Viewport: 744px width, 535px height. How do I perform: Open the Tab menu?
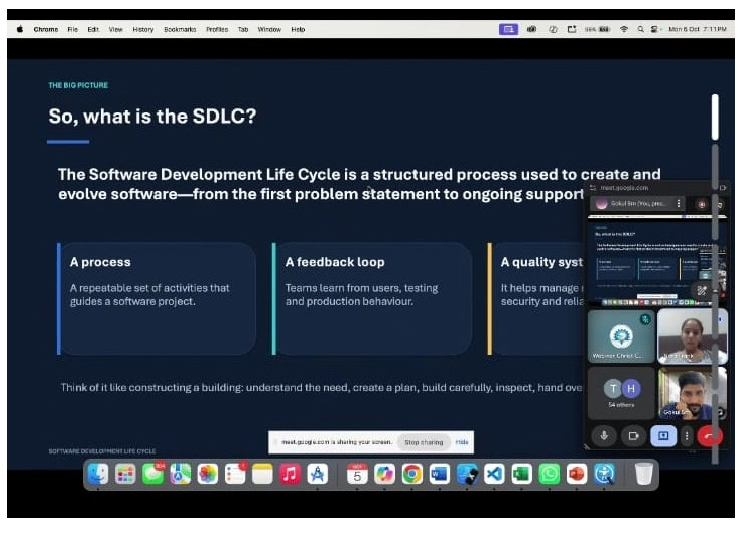point(243,29)
